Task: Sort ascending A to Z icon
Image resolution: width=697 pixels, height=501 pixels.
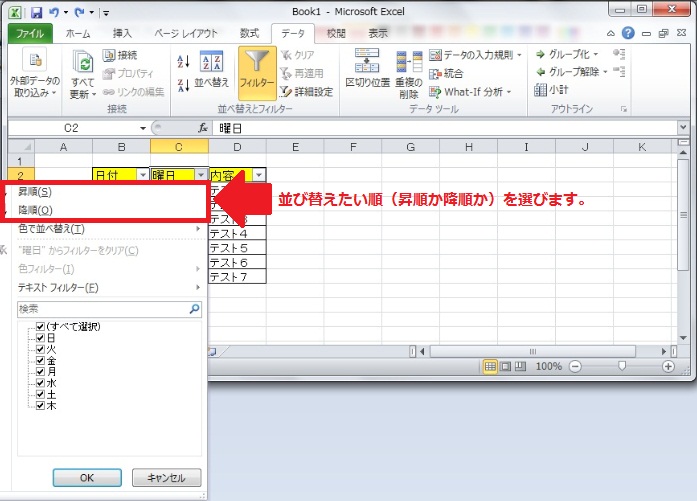Action: 184,61
